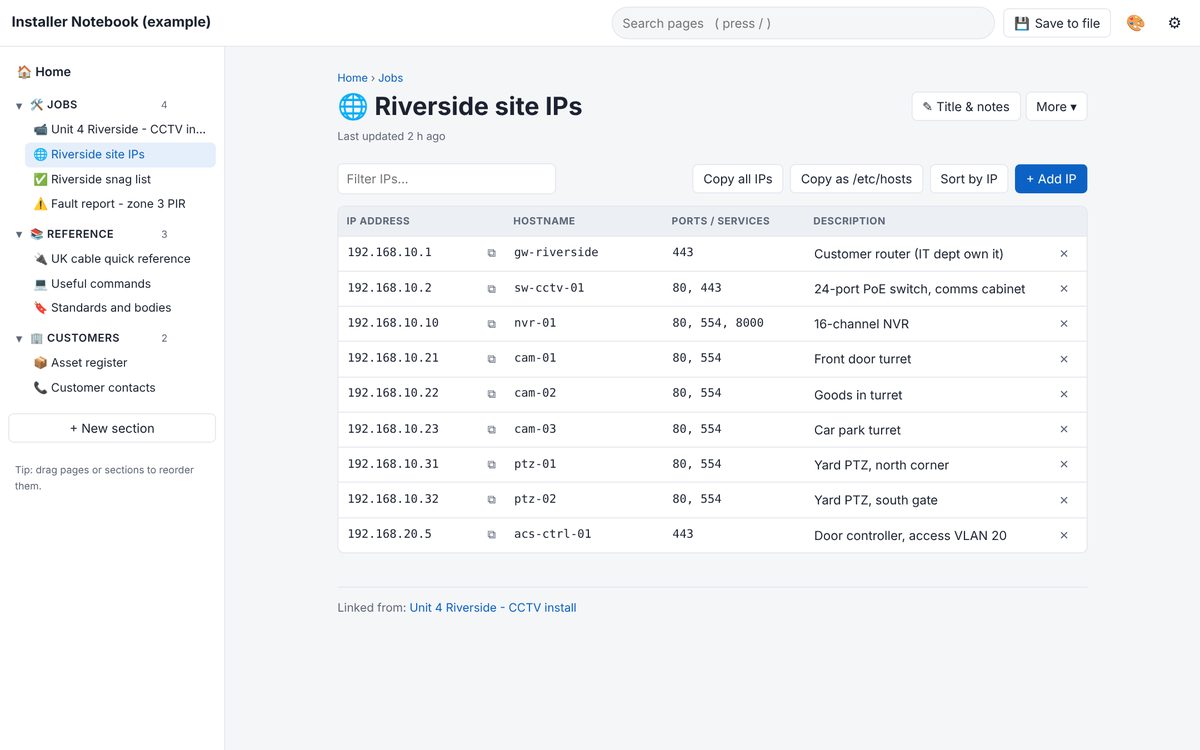The height and width of the screenshot is (750, 1200).
Task: Click the PORTS / SERVICES column header
Action: click(721, 221)
